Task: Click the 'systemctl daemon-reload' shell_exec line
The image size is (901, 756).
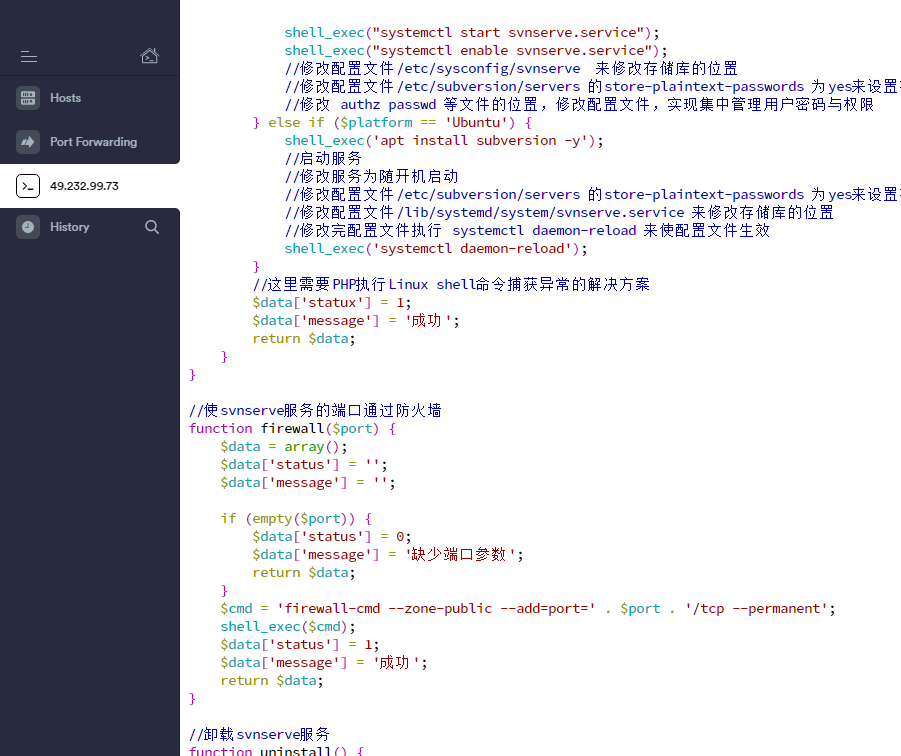Action: (x=436, y=248)
